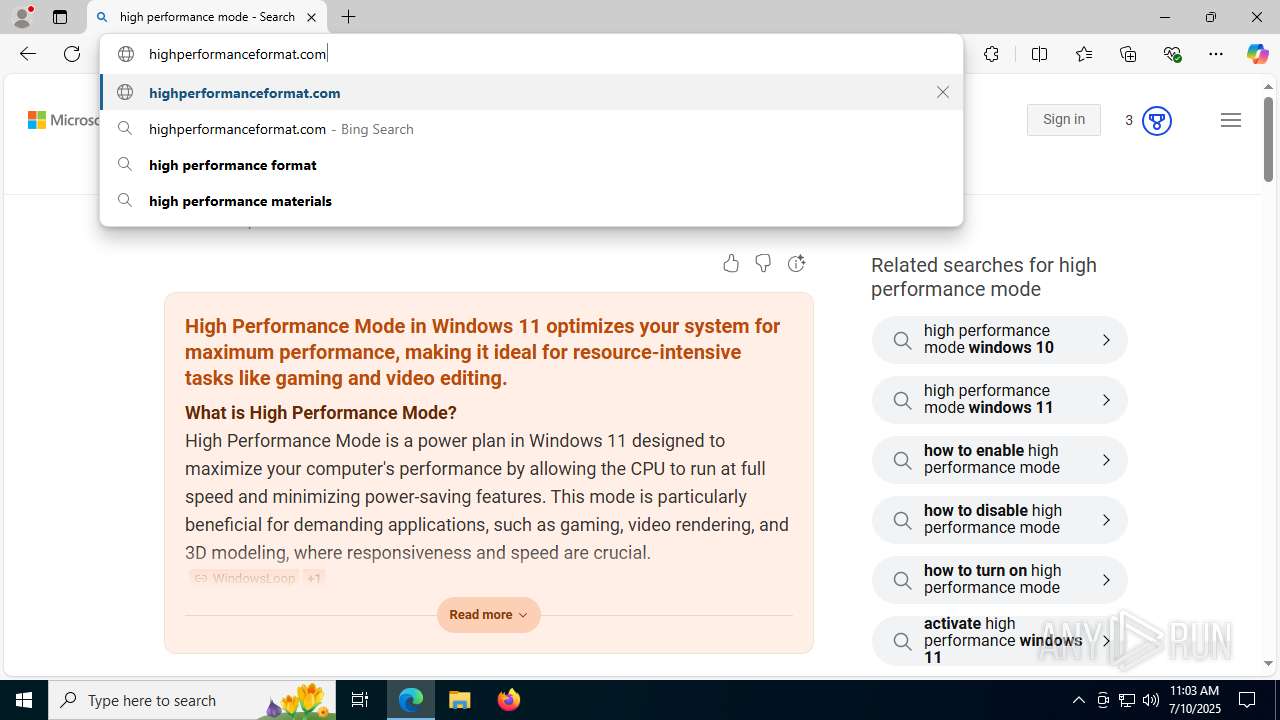Open the notification center icon
Image resolution: width=1280 pixels, height=720 pixels.
[1248, 700]
